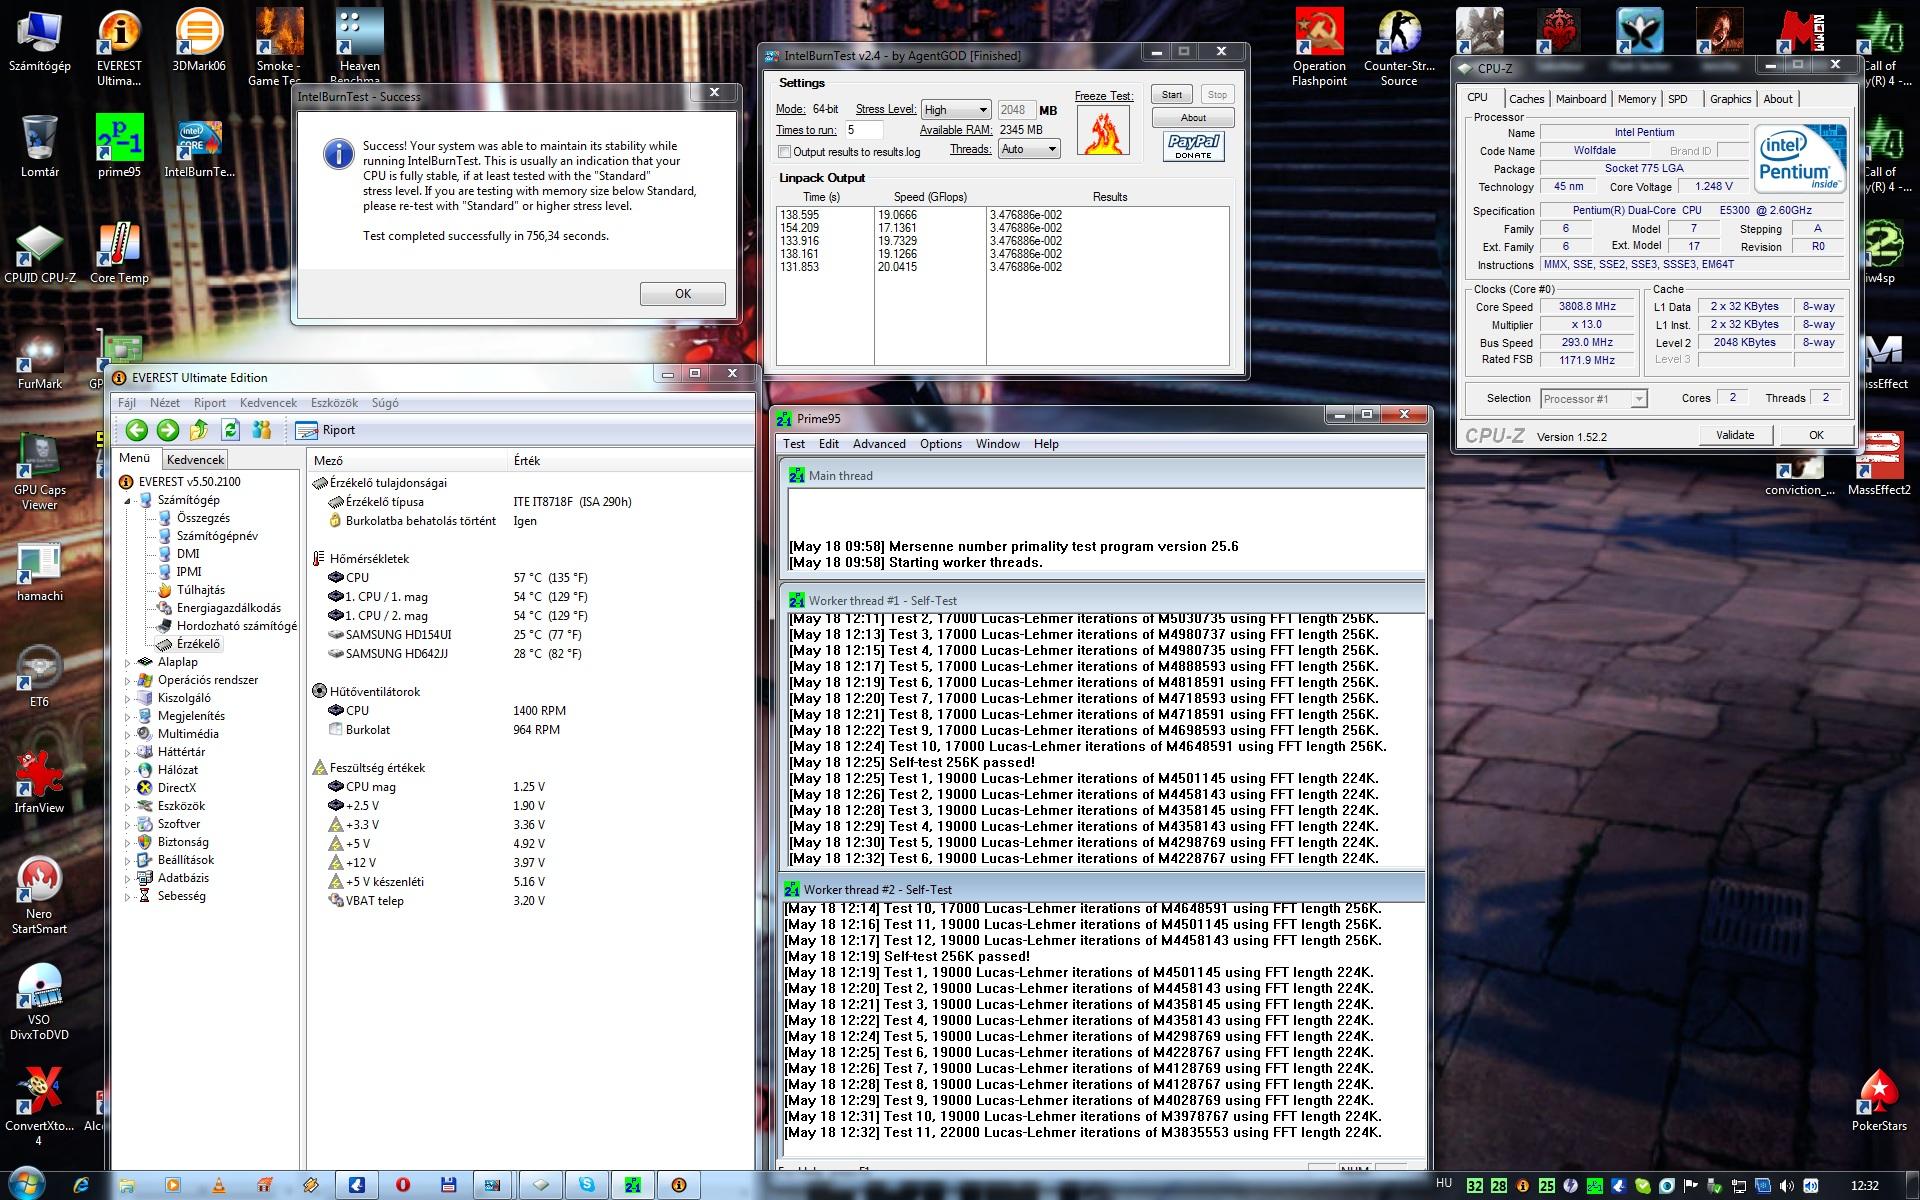This screenshot has width=1920, height=1200.
Task: Open the Operation Flashpoint desktop icon
Action: point(1319,48)
